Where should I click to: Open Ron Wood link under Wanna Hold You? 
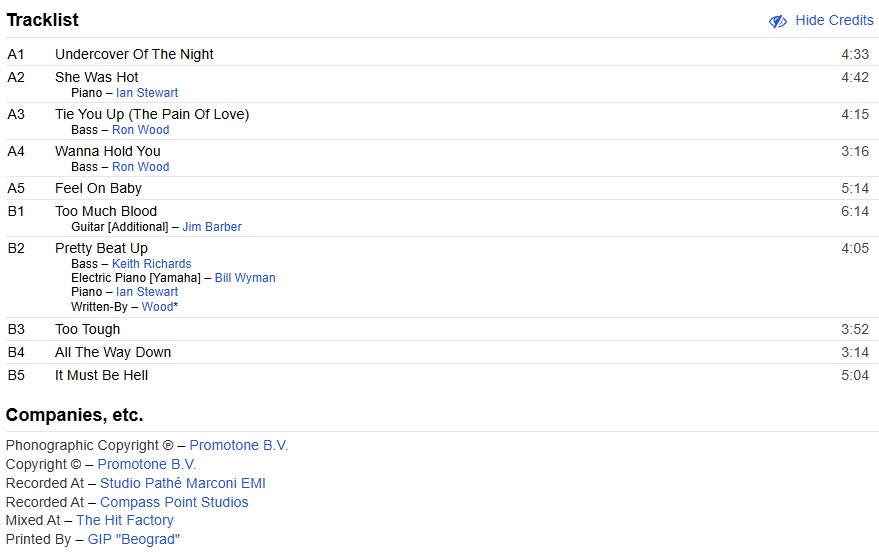tap(141, 167)
